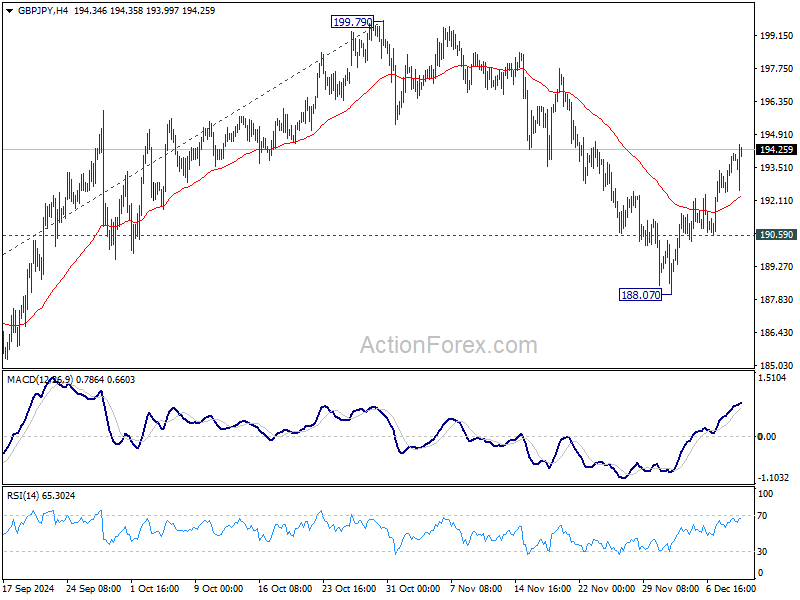Image resolution: width=800 pixels, height=600 pixels.
Task: Select the 188.070 low price label
Action: (x=640, y=295)
